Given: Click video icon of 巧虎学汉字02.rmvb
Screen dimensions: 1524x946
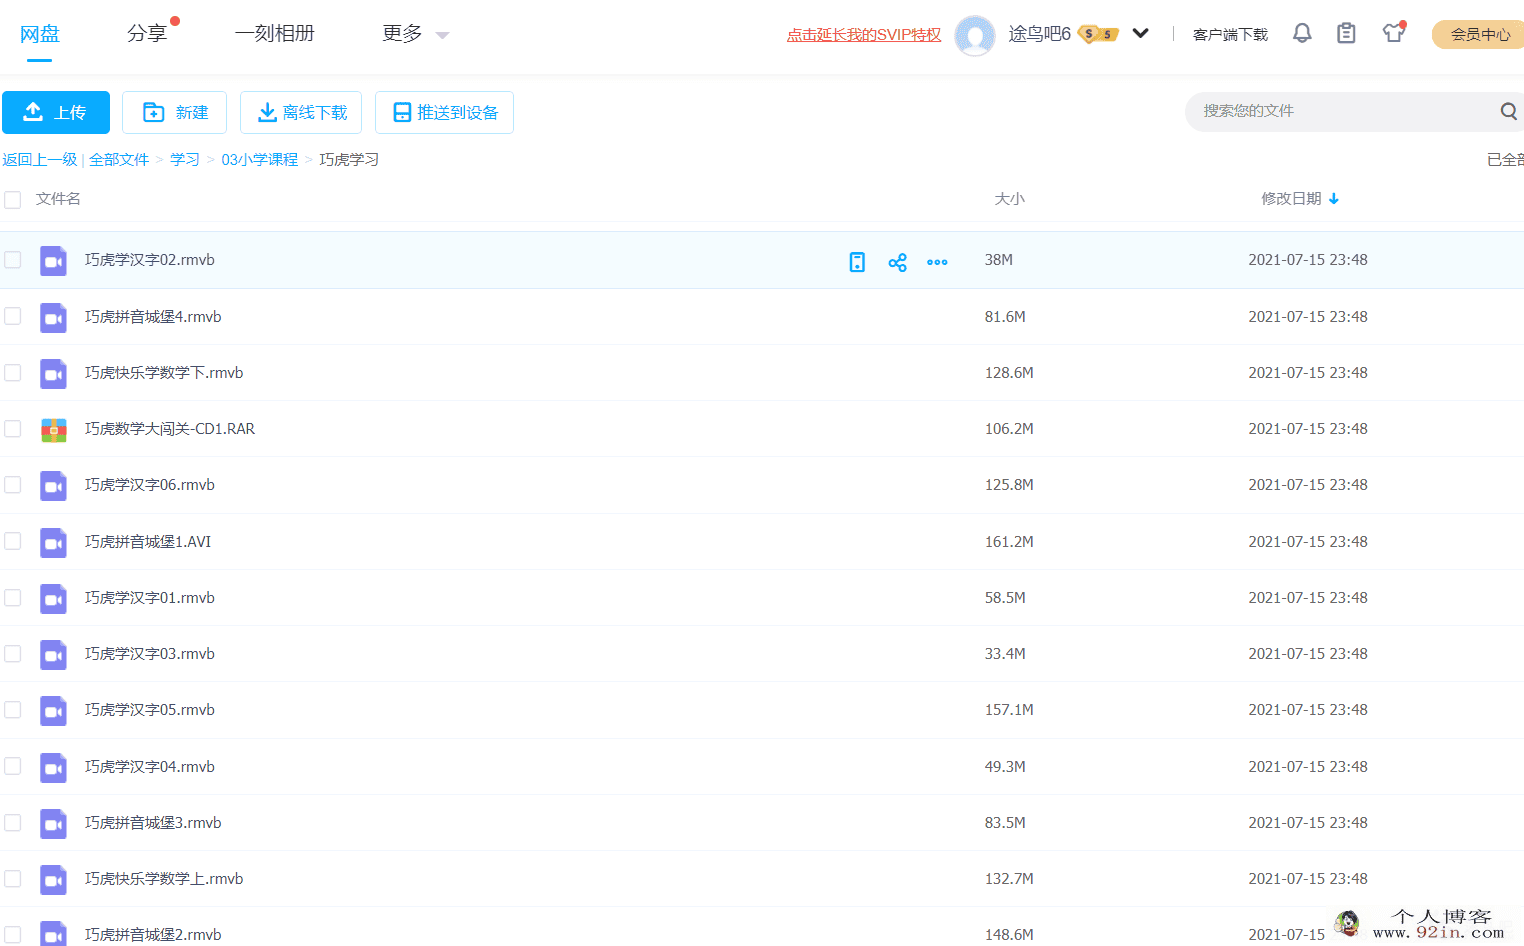Looking at the screenshot, I should (x=53, y=261).
